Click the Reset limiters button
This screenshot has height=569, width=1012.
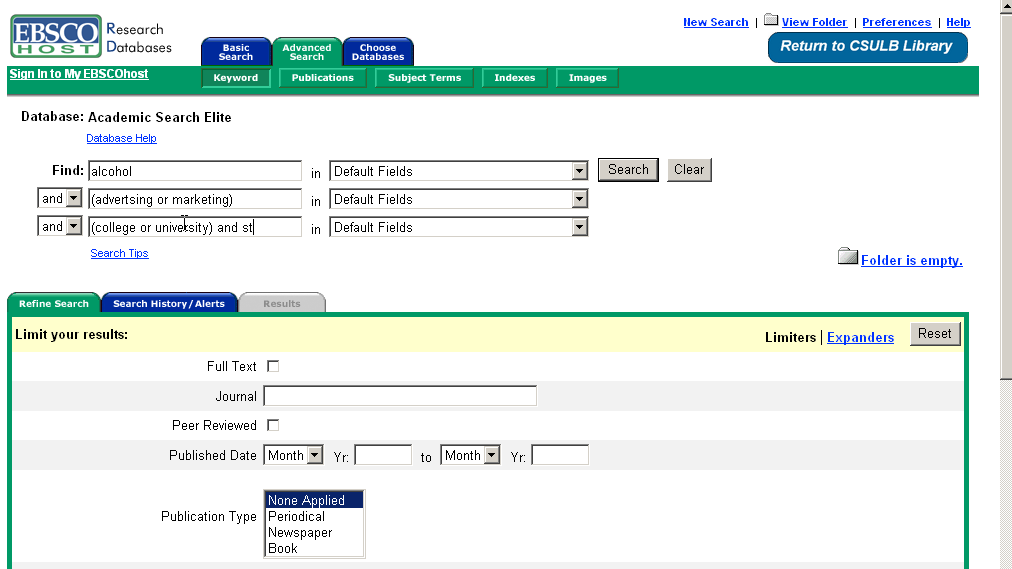tap(935, 334)
